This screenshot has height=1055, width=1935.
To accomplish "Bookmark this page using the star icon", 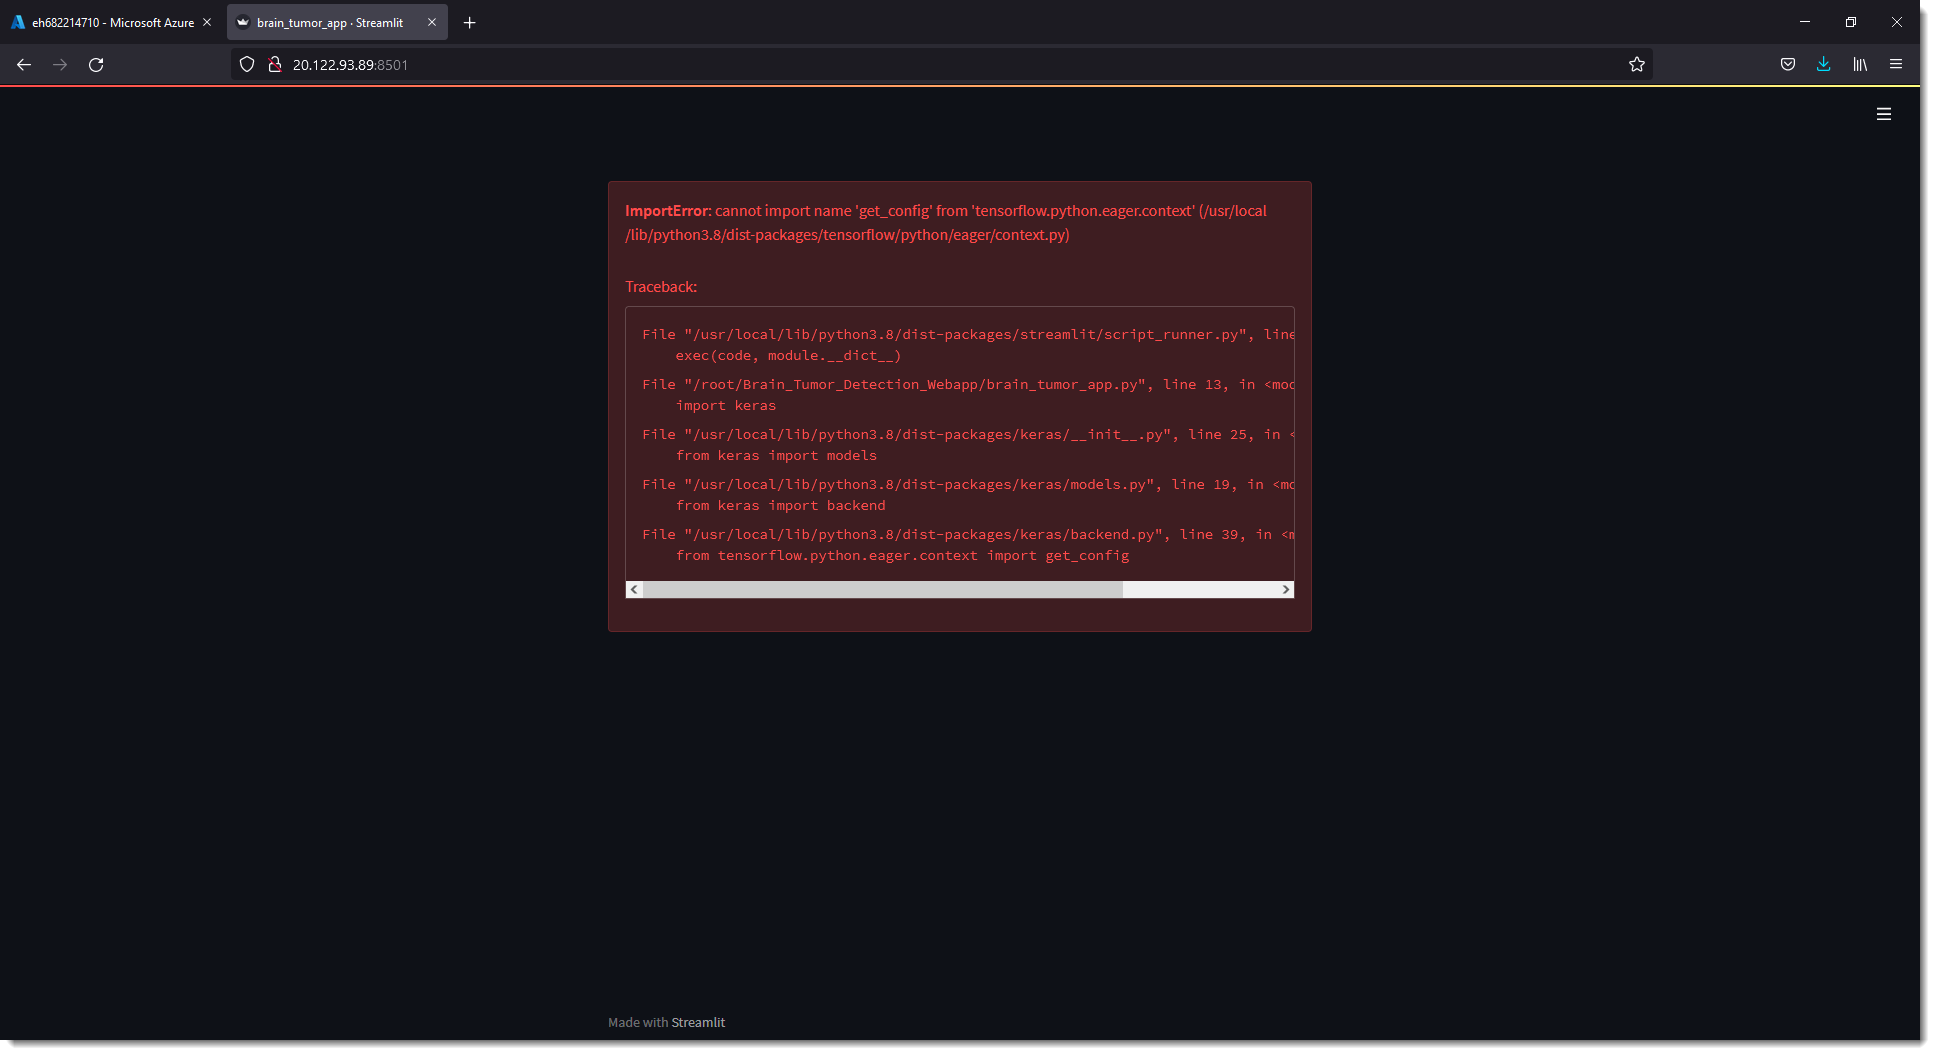I will click(1637, 64).
